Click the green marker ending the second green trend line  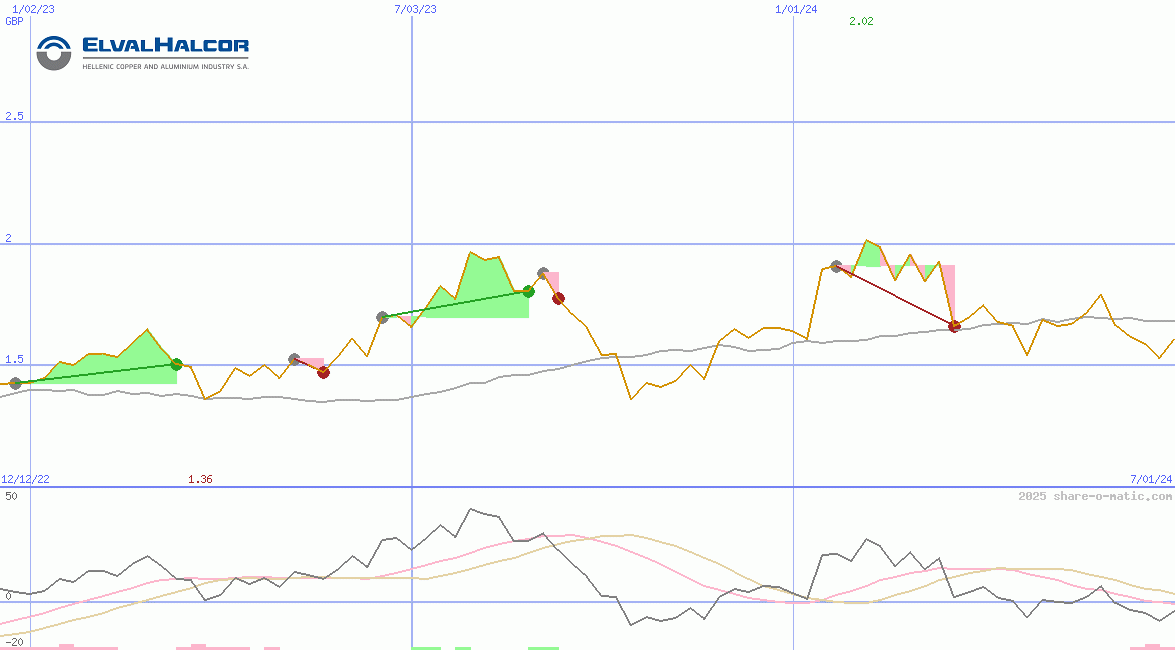point(528,292)
